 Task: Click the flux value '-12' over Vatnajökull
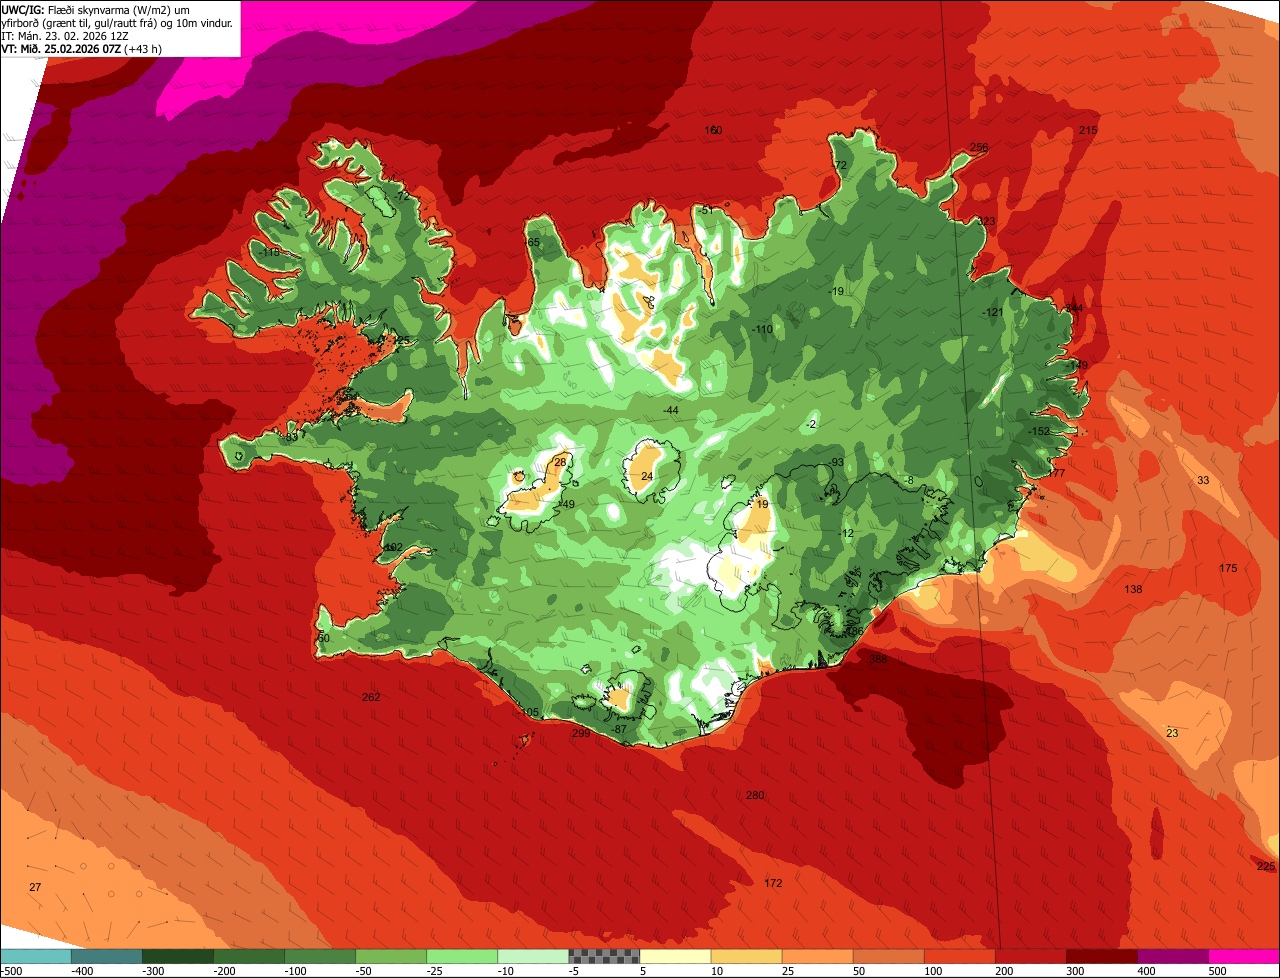coord(846,534)
